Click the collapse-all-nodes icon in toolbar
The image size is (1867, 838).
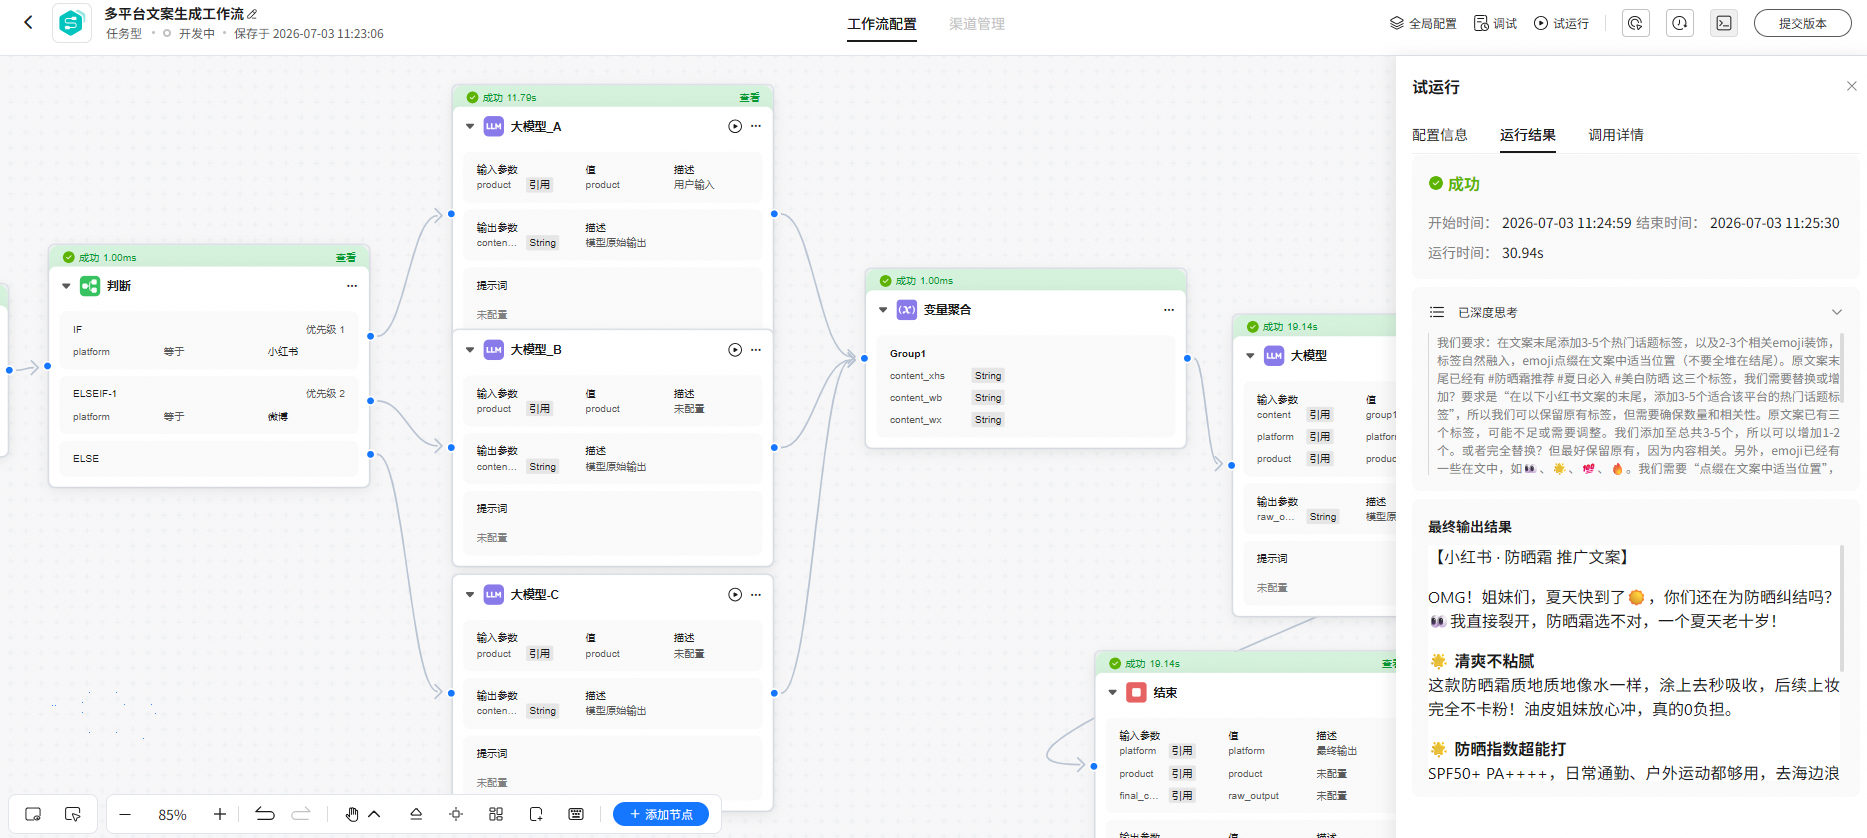416,814
